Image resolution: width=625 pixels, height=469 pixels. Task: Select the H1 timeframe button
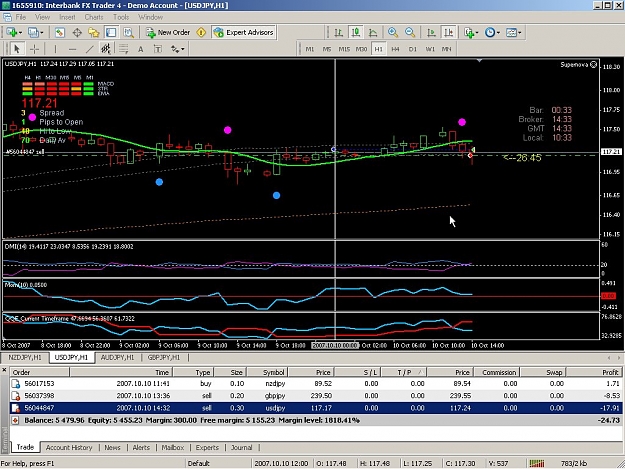378,49
